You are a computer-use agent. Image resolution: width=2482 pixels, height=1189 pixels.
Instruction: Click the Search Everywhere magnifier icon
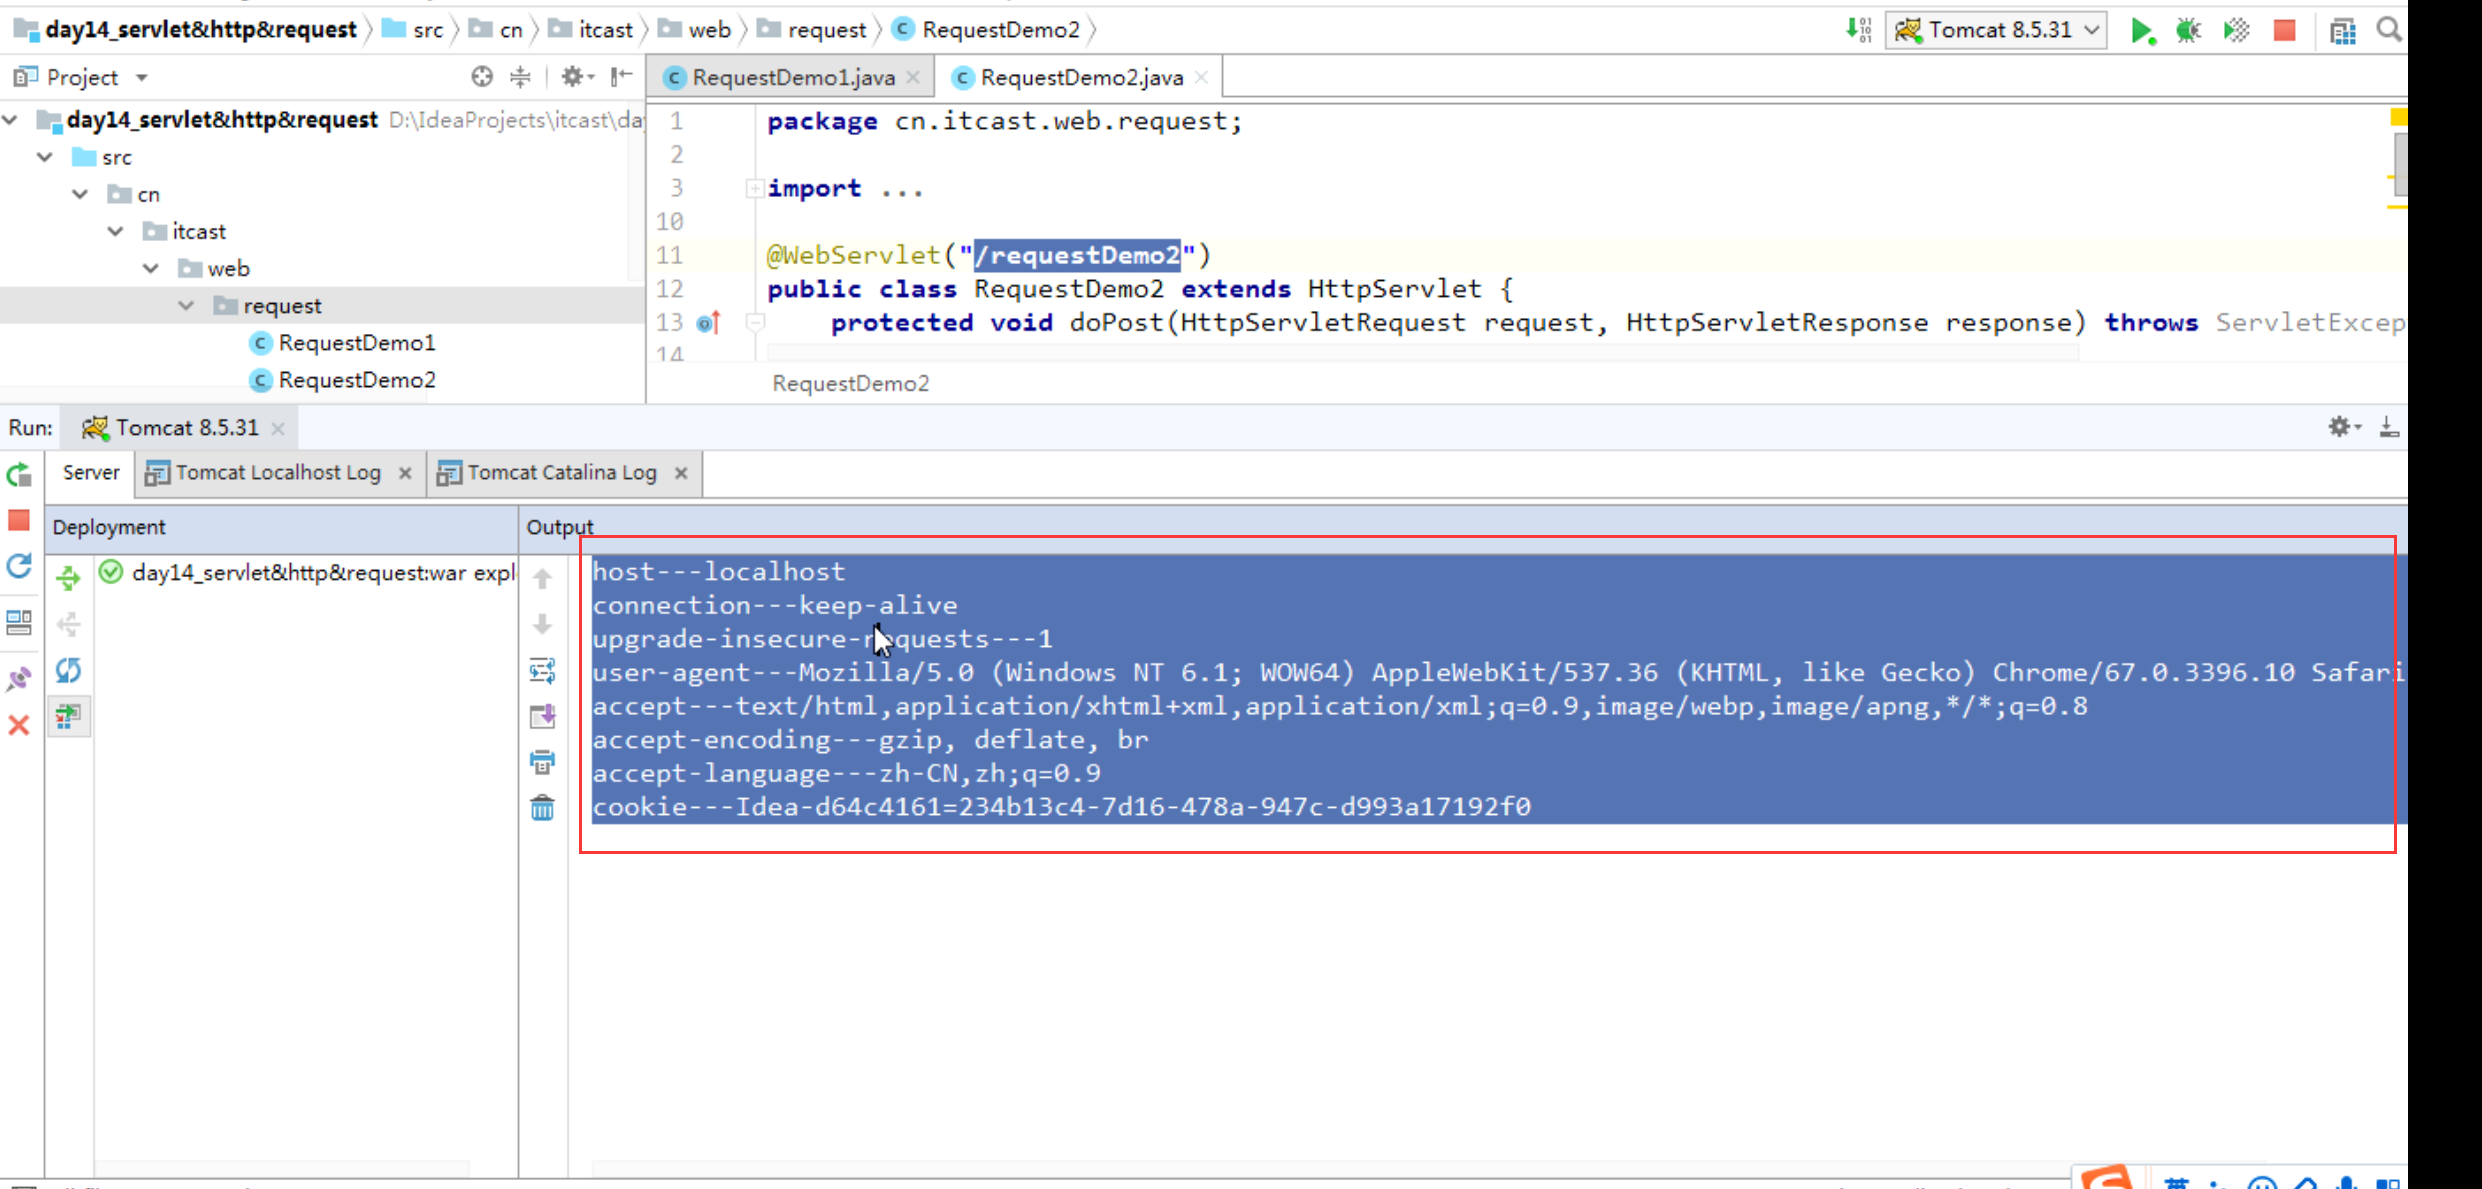(x=2388, y=31)
